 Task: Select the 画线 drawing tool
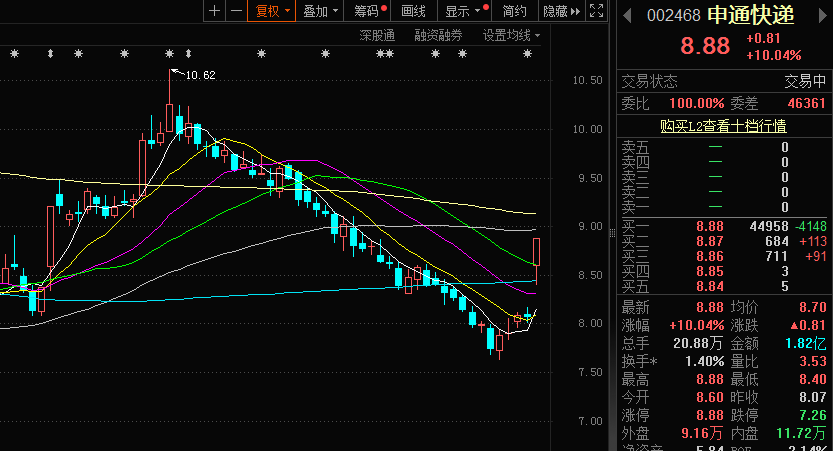click(413, 11)
